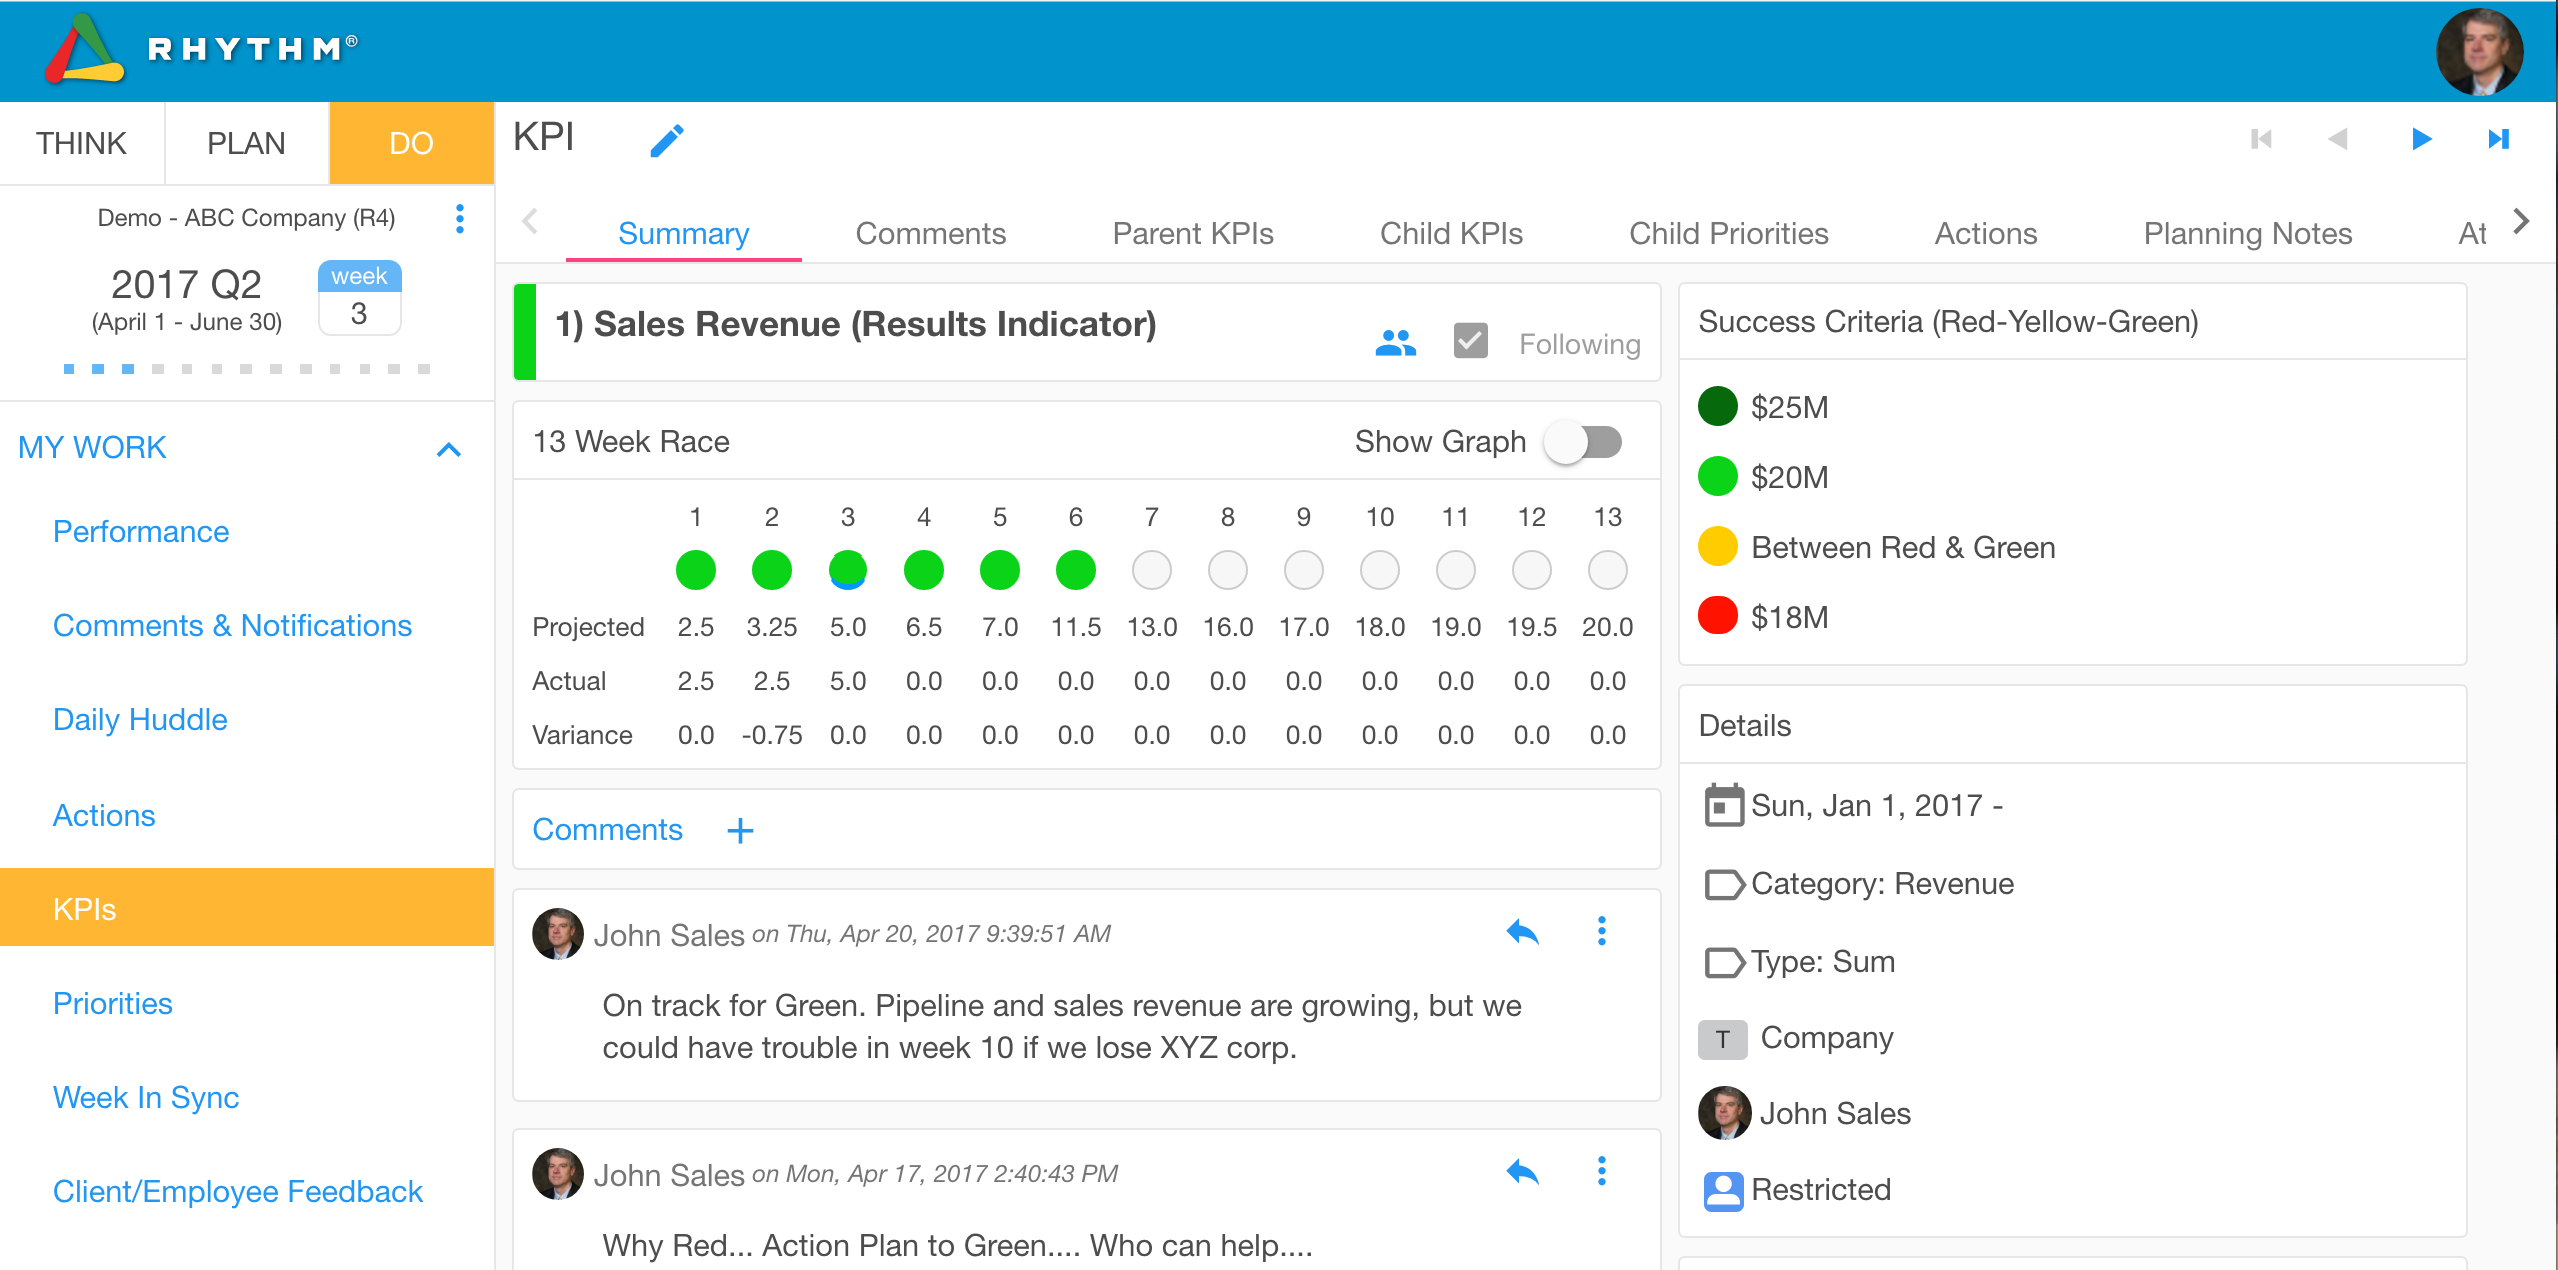Jump to first KPI with skip-back icon
2558x1270 pixels.
pos(2261,139)
